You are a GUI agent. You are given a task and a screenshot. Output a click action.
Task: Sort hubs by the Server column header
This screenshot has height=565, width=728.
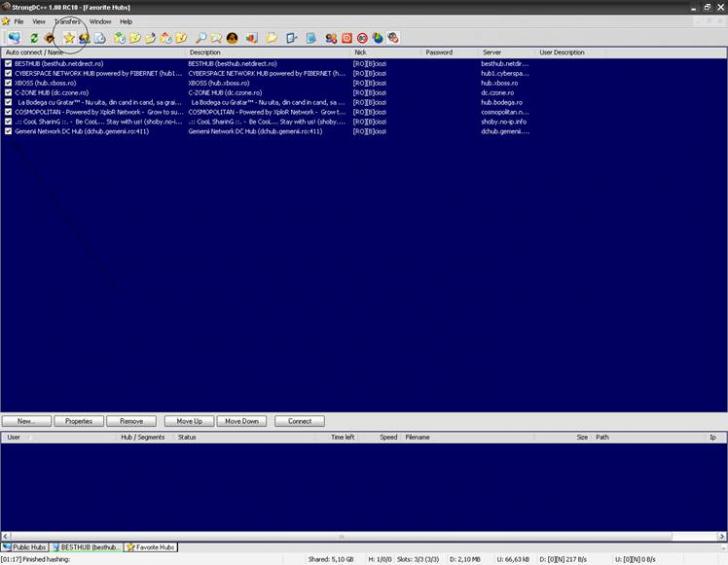coord(492,52)
